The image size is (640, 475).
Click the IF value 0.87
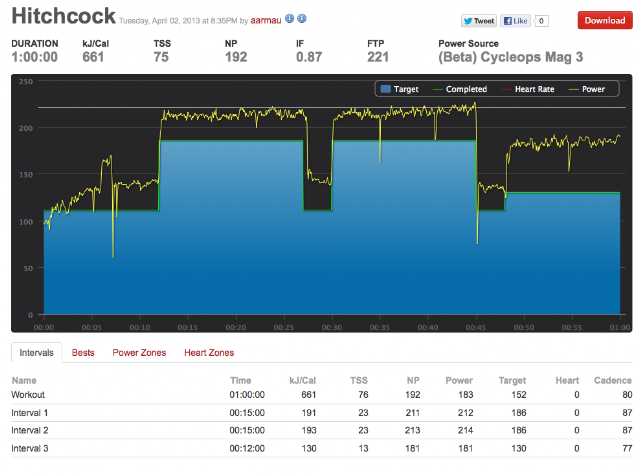point(309,57)
